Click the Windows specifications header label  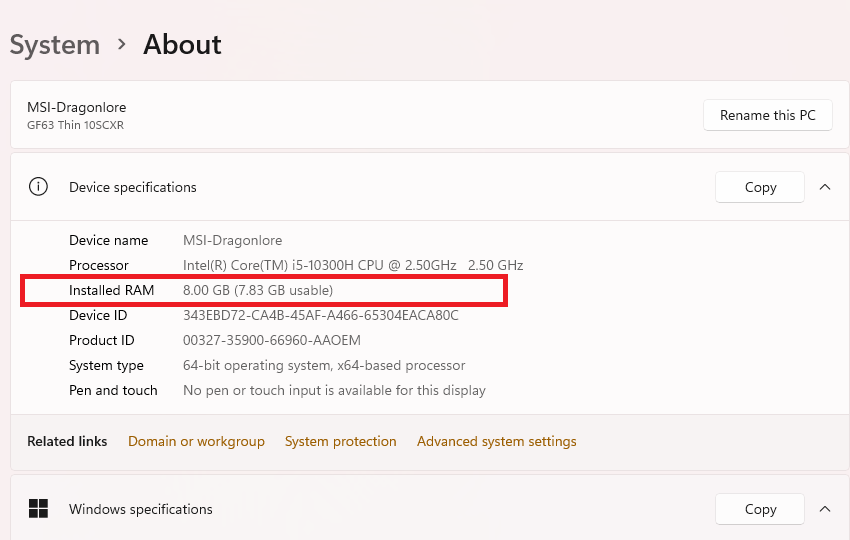pos(141,509)
